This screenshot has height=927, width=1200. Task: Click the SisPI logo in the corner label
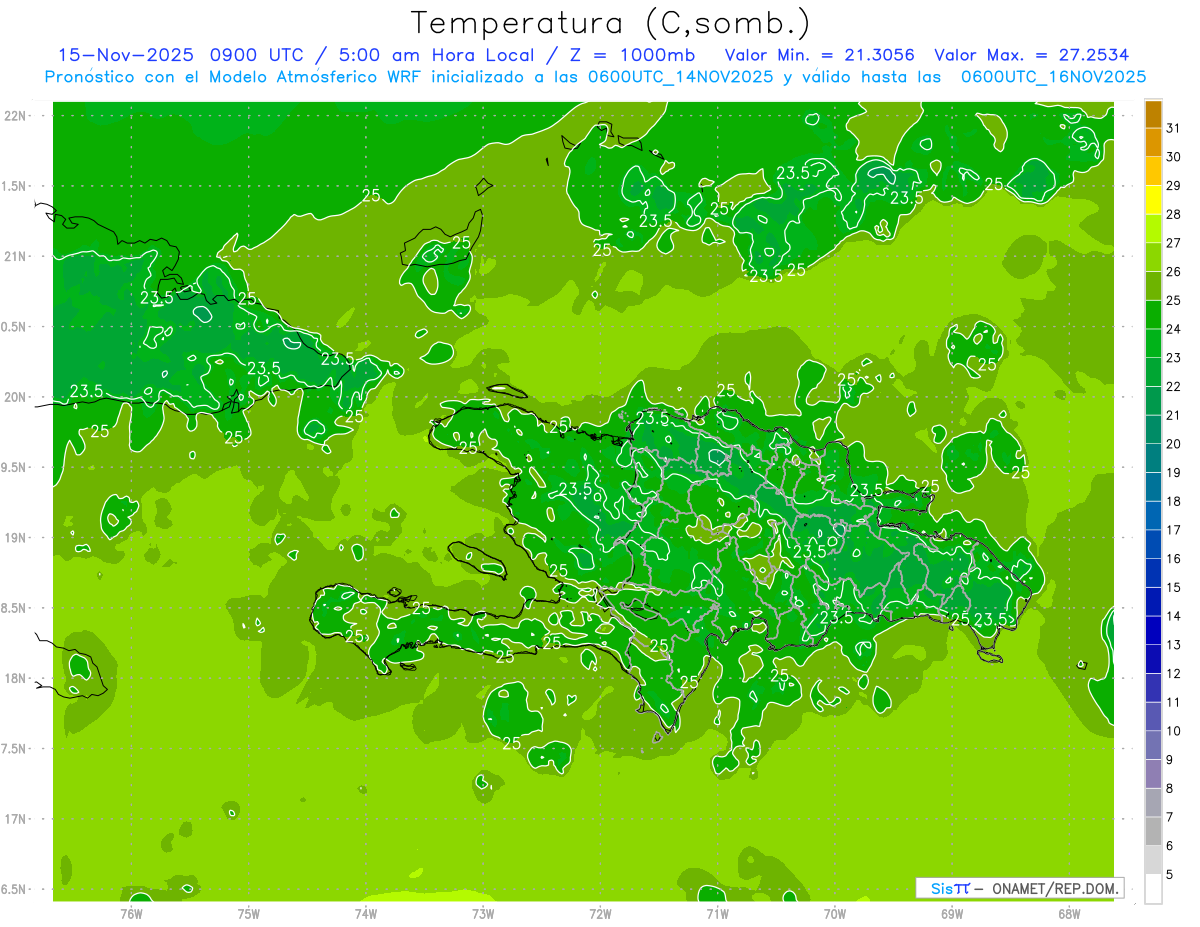tap(949, 888)
